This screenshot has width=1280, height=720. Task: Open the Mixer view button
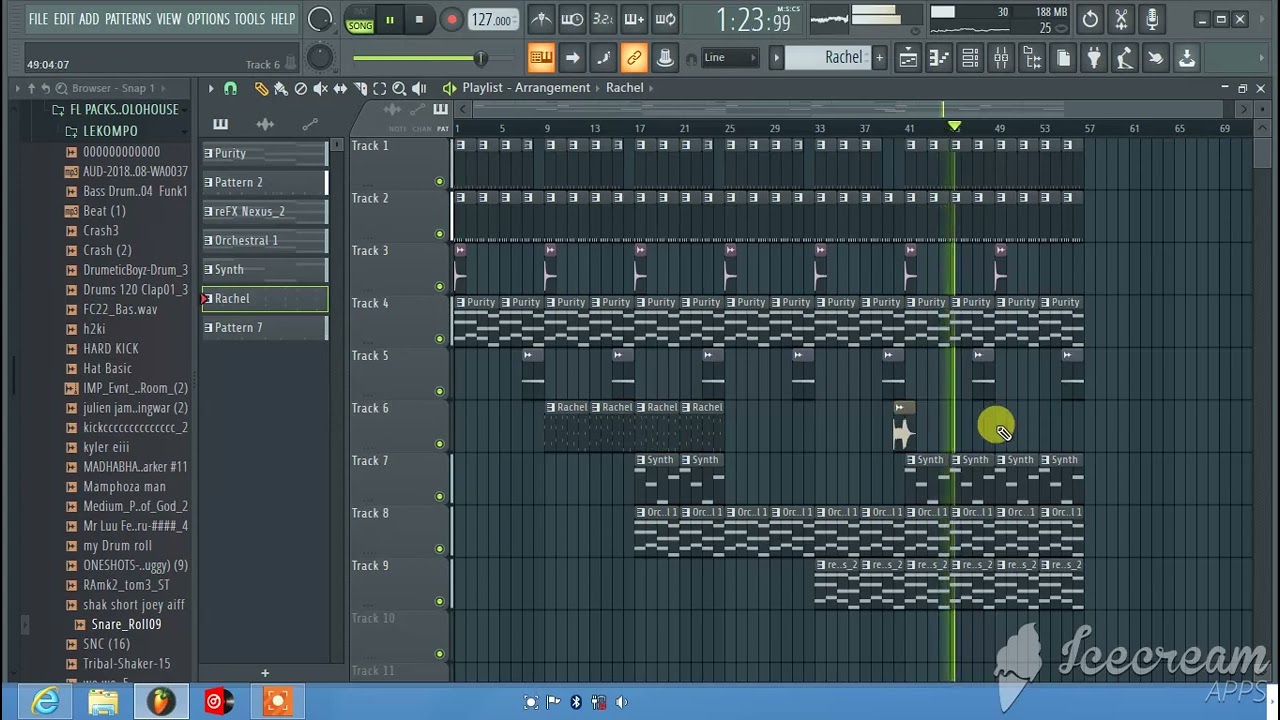(1001, 58)
